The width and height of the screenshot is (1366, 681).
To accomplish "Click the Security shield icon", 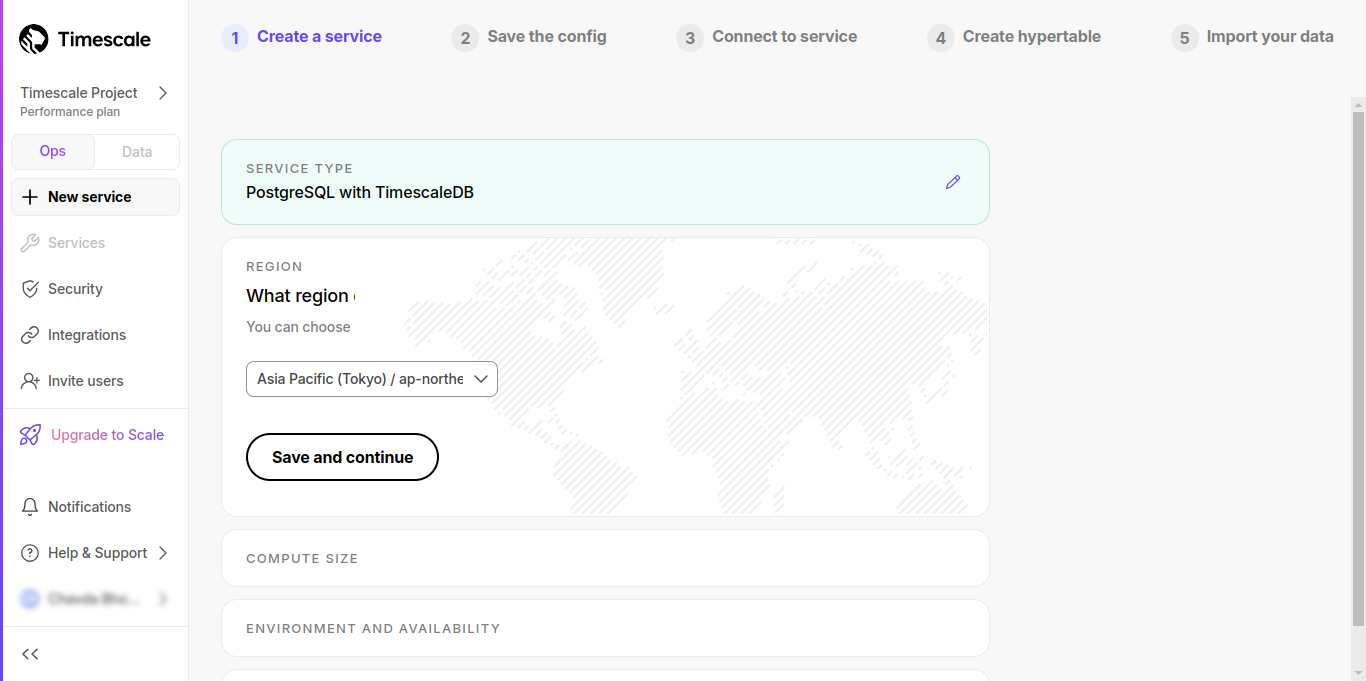I will pos(30,289).
